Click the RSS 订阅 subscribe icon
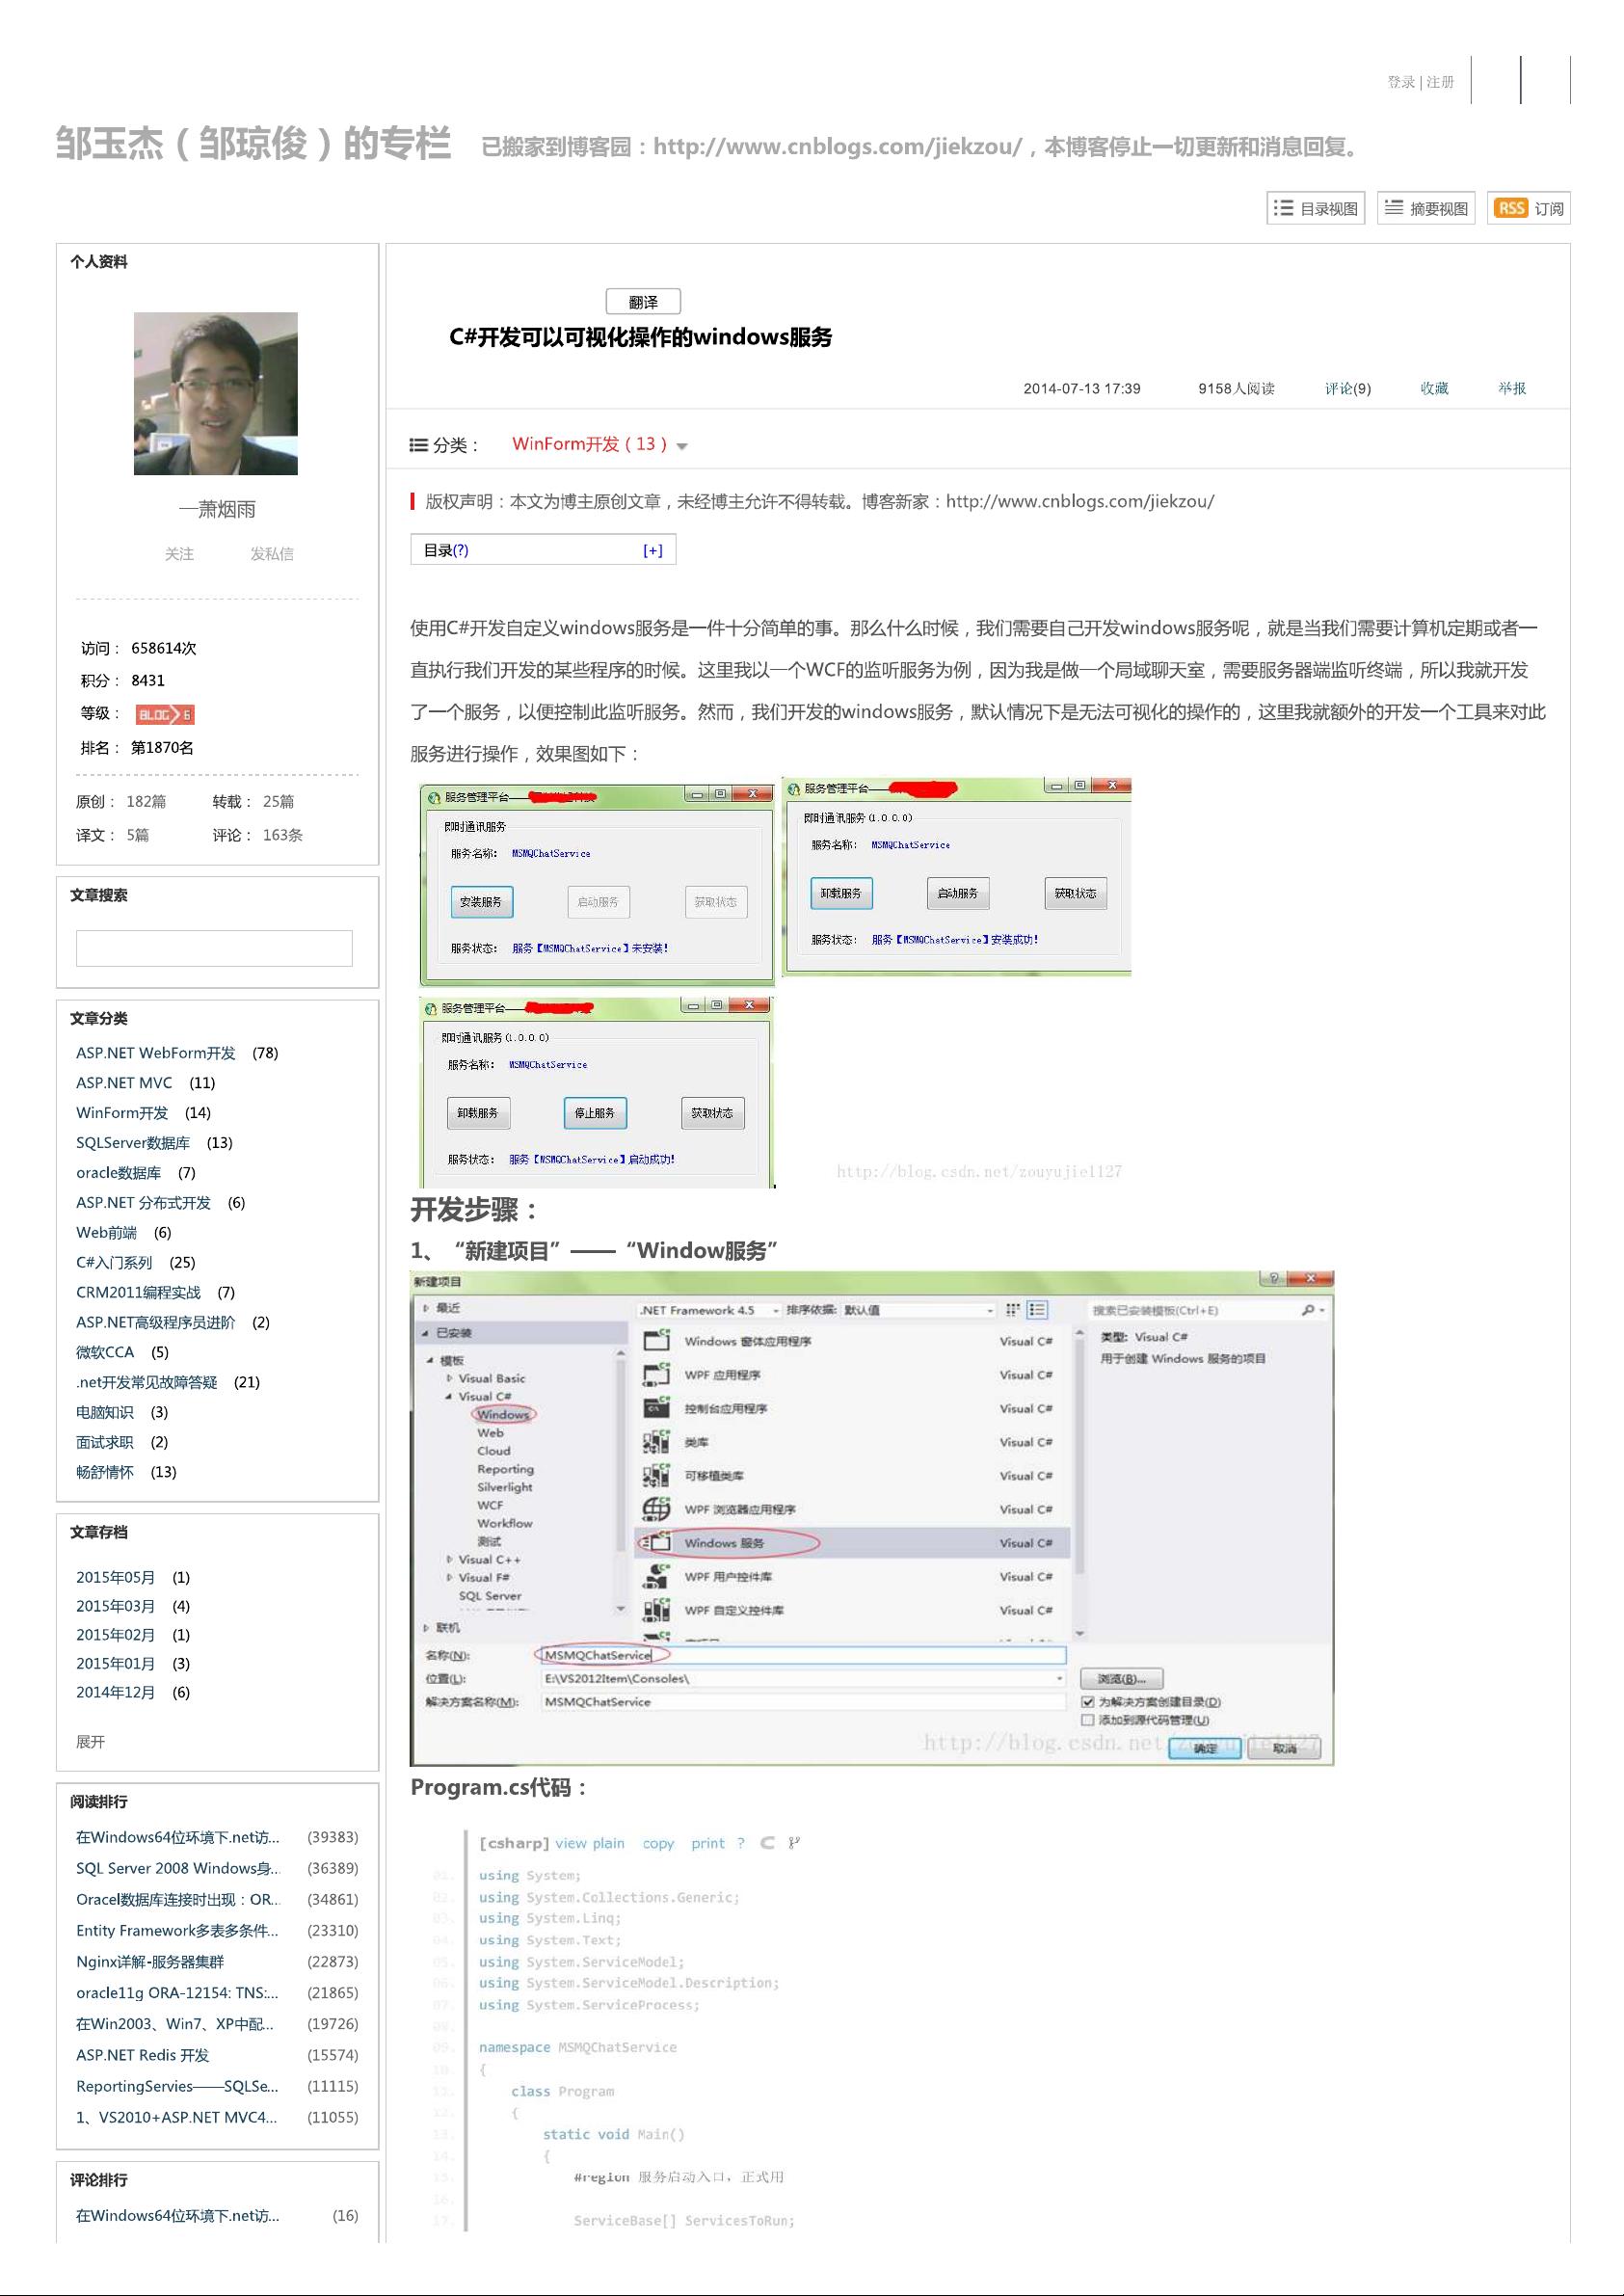Image resolution: width=1624 pixels, height=2296 pixels. [1527, 208]
